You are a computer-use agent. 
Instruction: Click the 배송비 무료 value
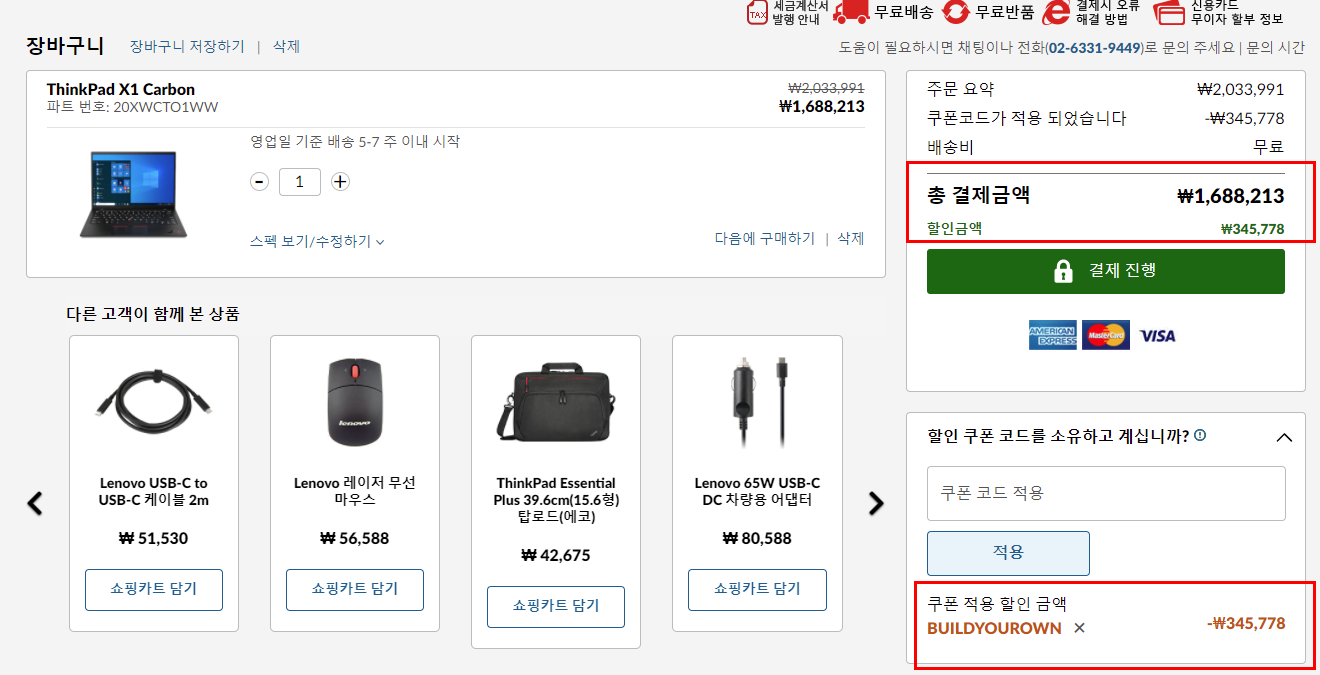(1269, 147)
